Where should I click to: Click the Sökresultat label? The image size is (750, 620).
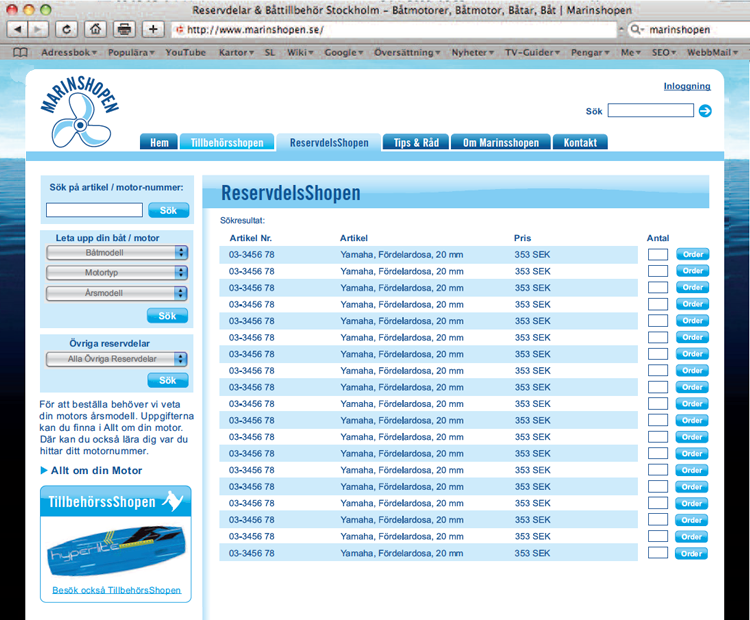point(242,221)
